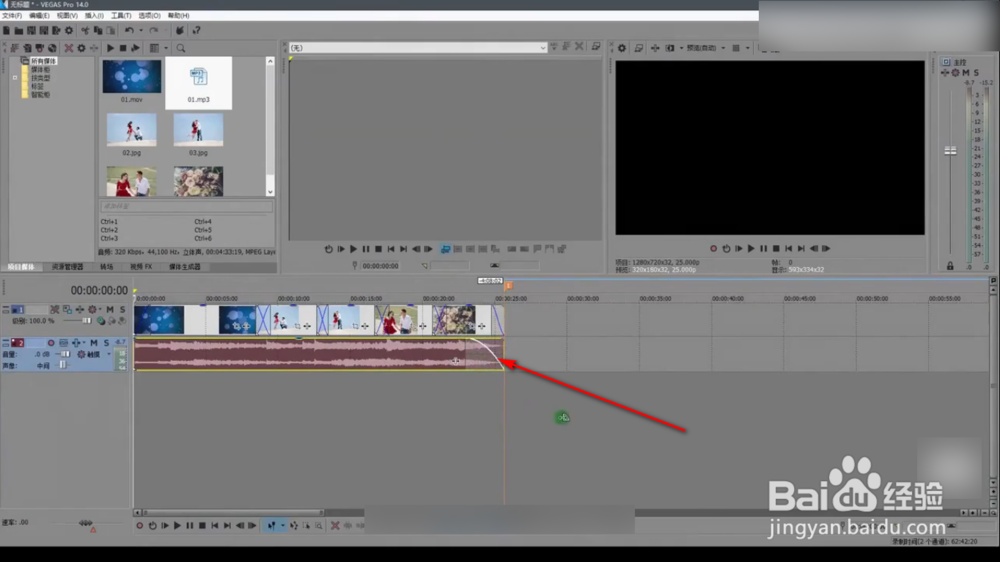Switch to the 媒体生成器 tab

(185, 267)
